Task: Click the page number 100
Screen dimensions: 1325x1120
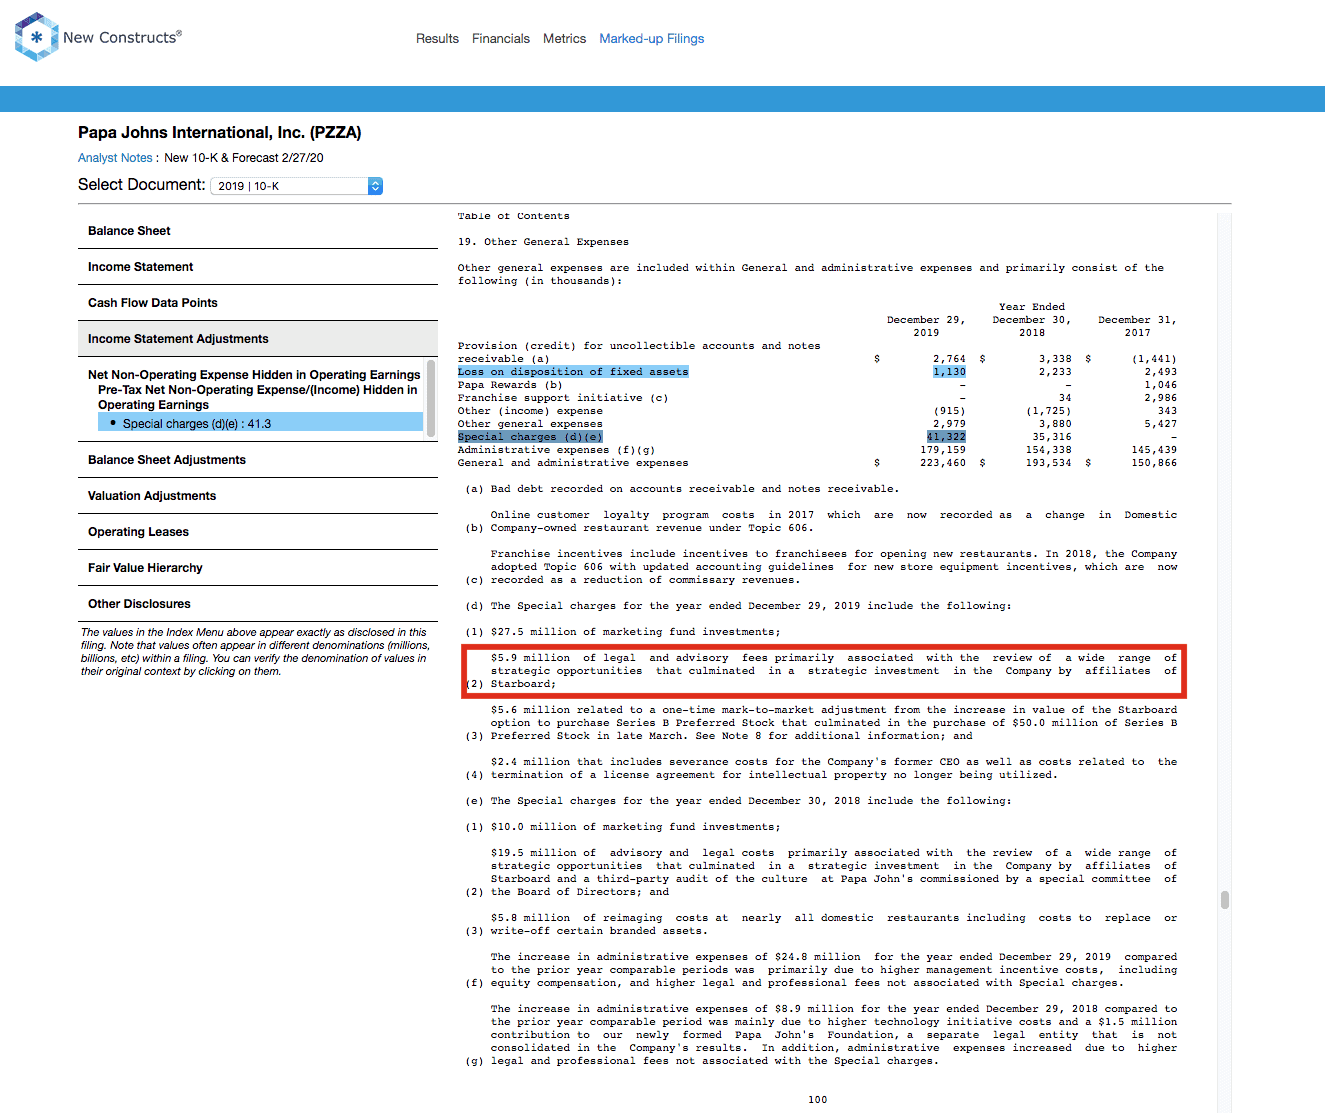Action: (x=818, y=1100)
